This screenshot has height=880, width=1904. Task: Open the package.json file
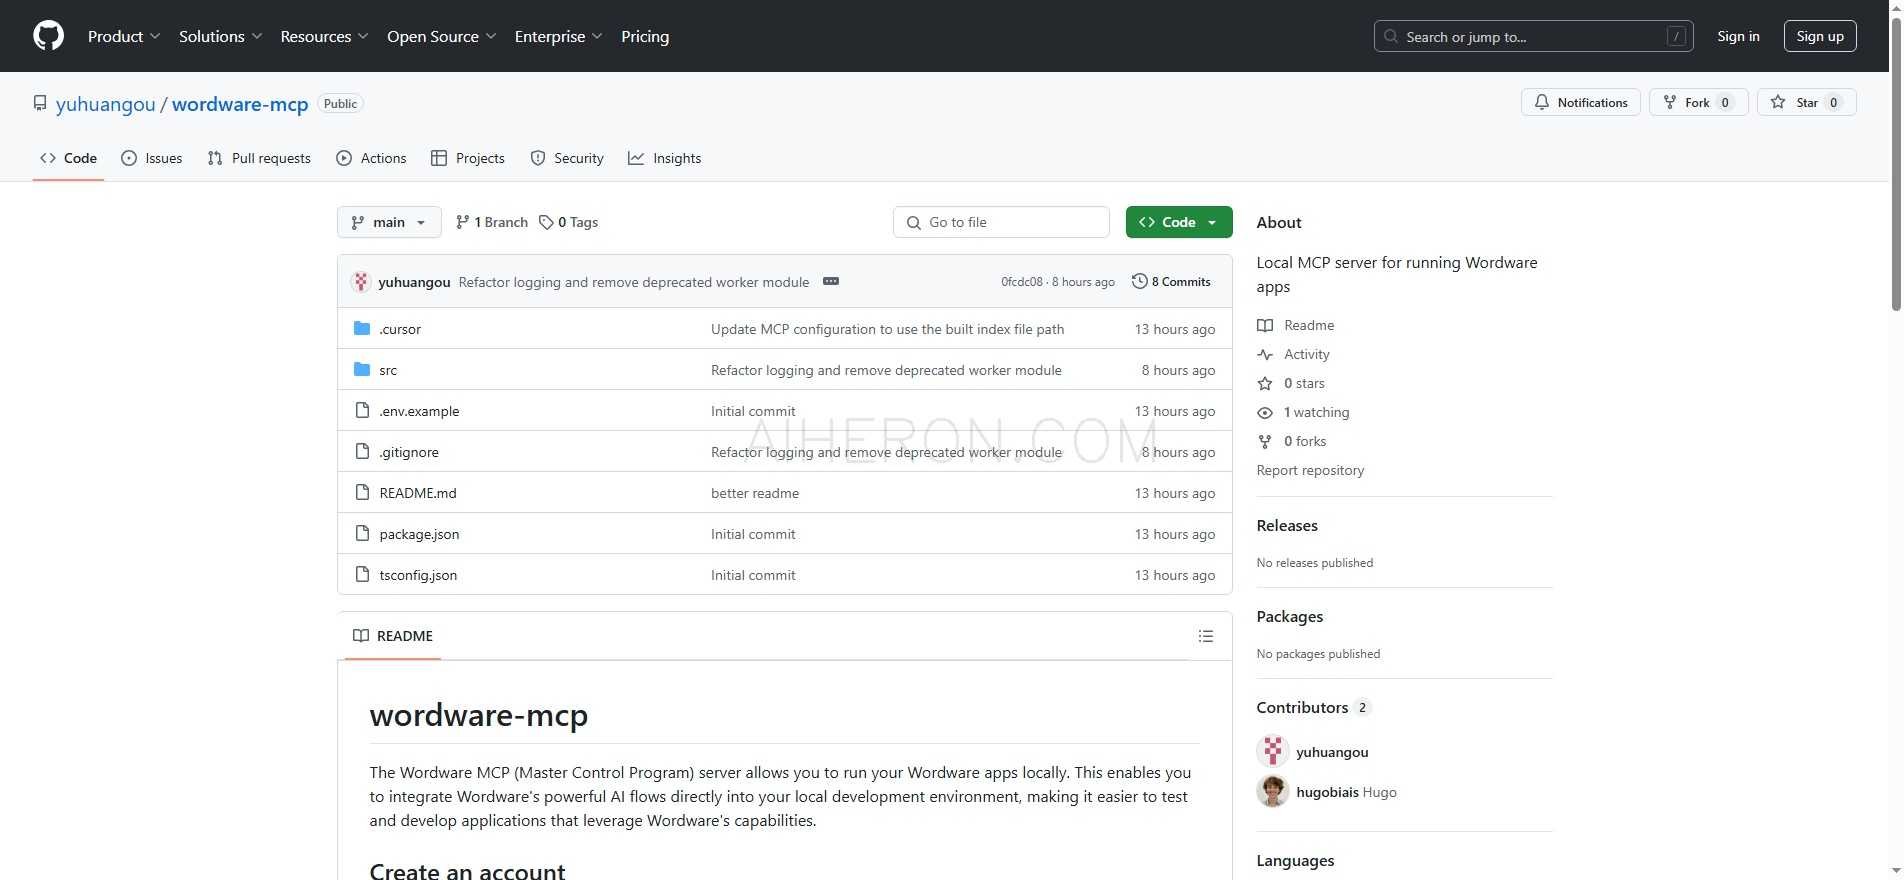coord(419,534)
